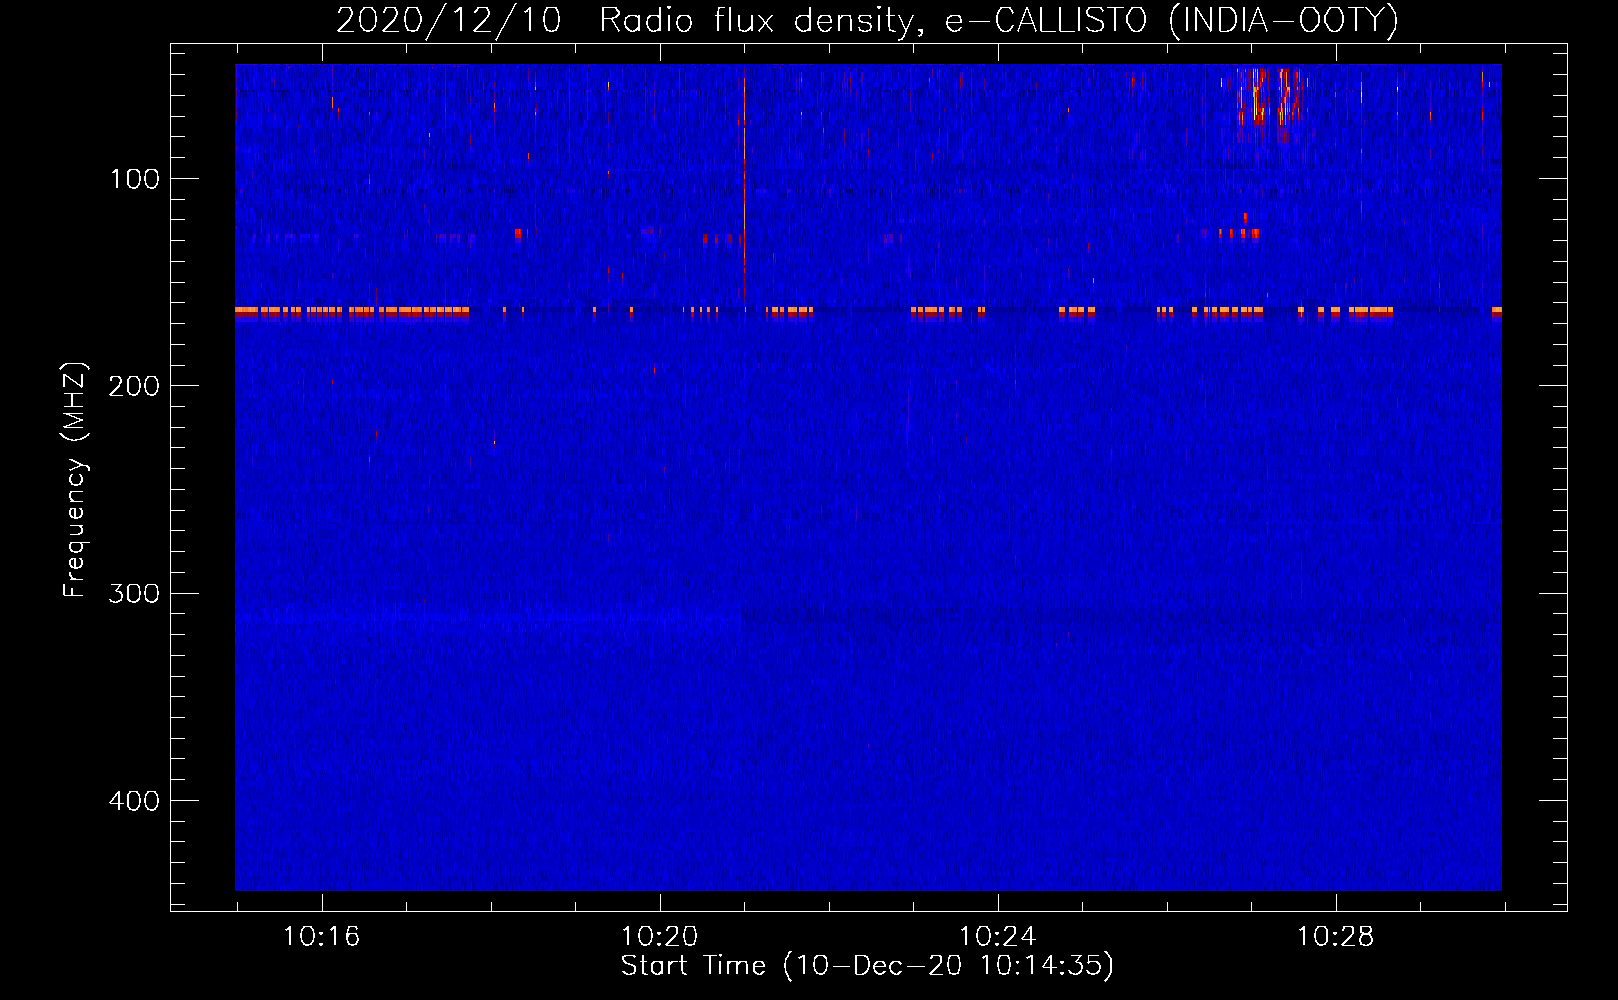Click the plot title 'Radio flux density, e-CALLISTO (INDIA-OOTY)'

point(998,21)
